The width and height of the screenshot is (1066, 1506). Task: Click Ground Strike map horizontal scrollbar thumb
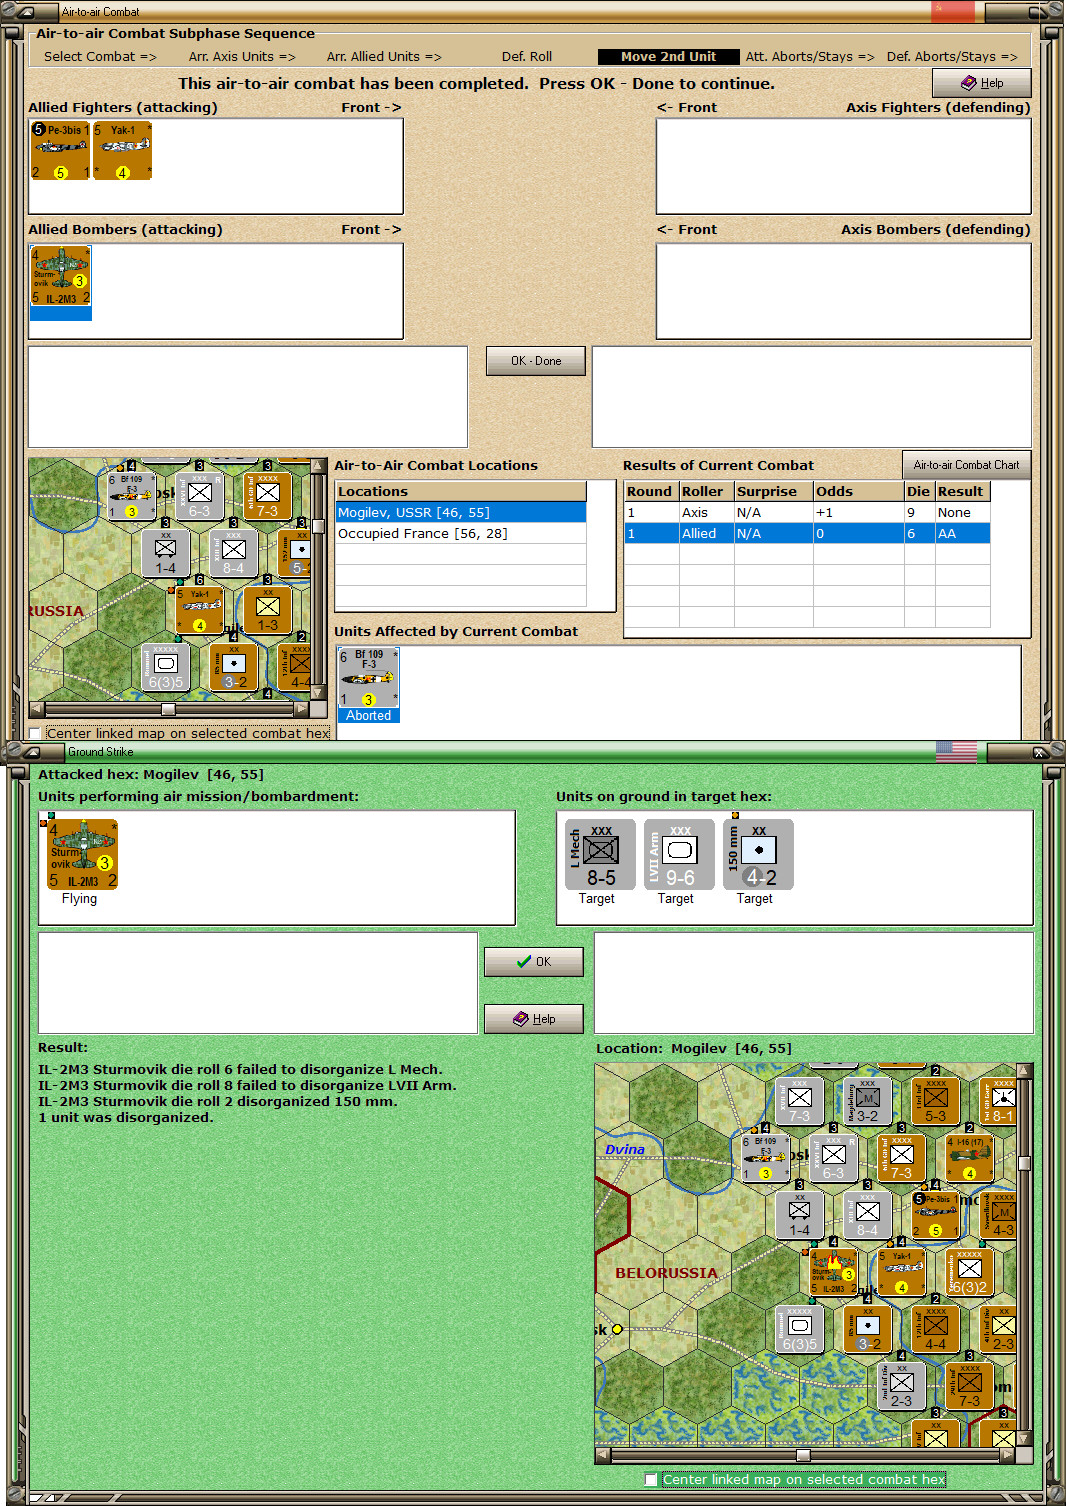(803, 1455)
